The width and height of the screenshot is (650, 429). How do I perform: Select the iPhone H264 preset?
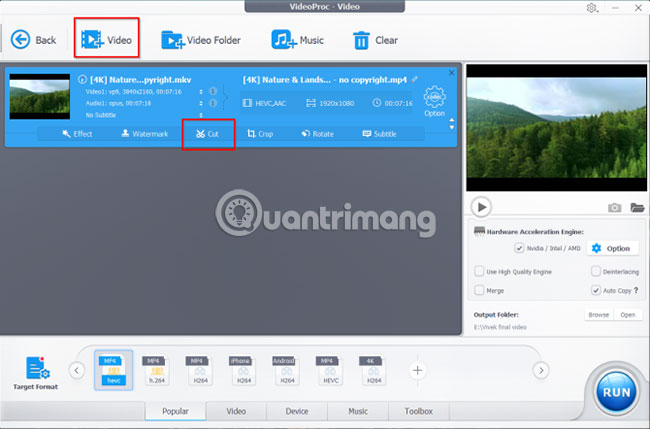click(x=243, y=370)
